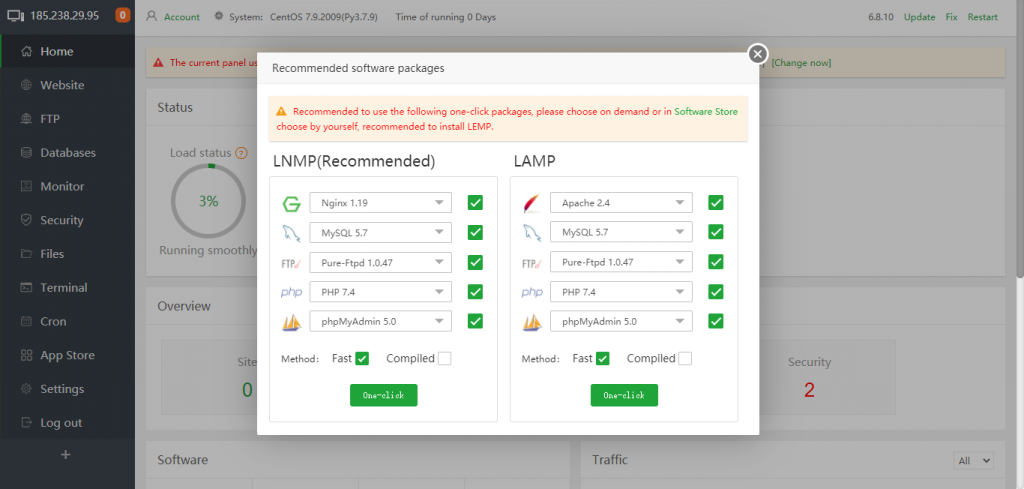The image size is (1024, 489).
Task: Open the PHP 7.4 dropdown in LAMP
Action: click(x=620, y=292)
